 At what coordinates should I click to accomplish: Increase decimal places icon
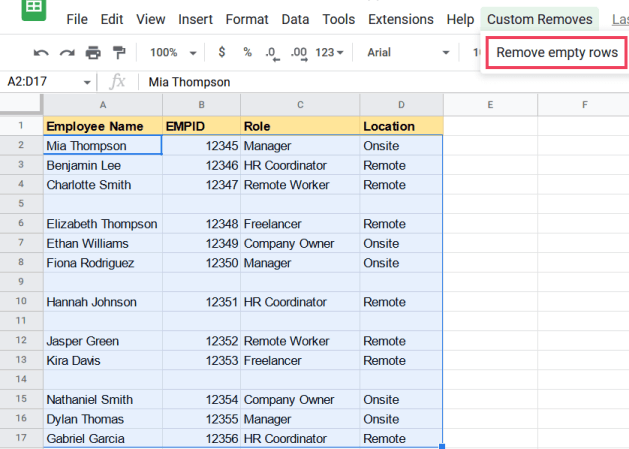[299, 53]
